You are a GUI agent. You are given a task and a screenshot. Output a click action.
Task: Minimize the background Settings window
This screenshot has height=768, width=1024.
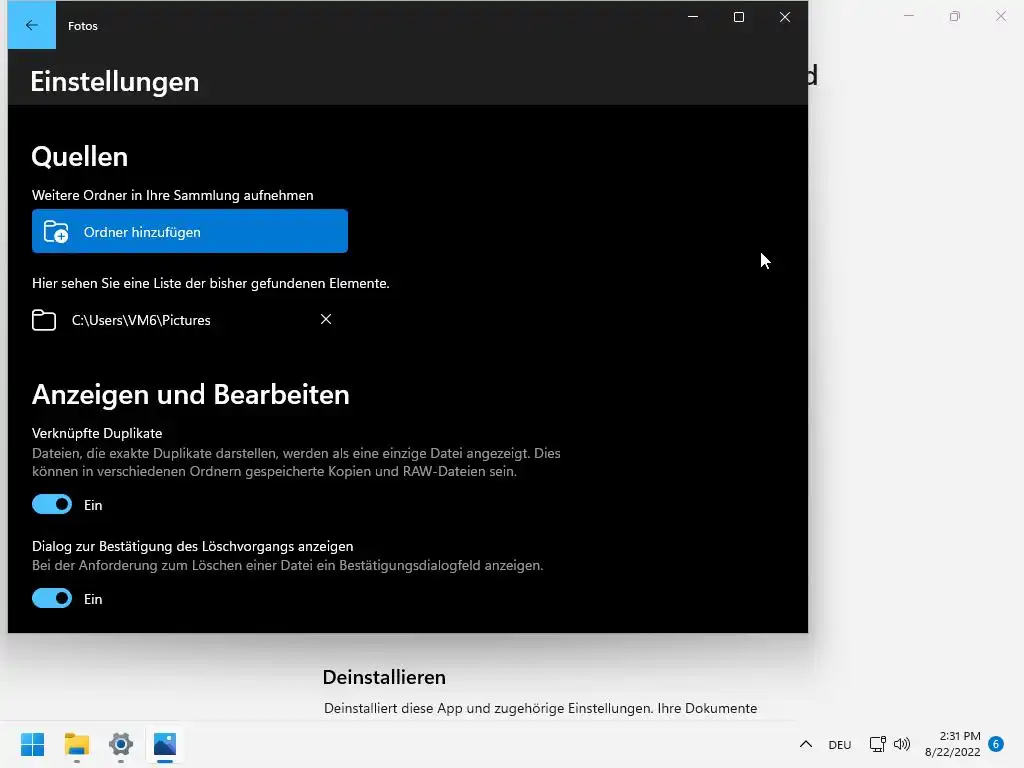point(908,16)
